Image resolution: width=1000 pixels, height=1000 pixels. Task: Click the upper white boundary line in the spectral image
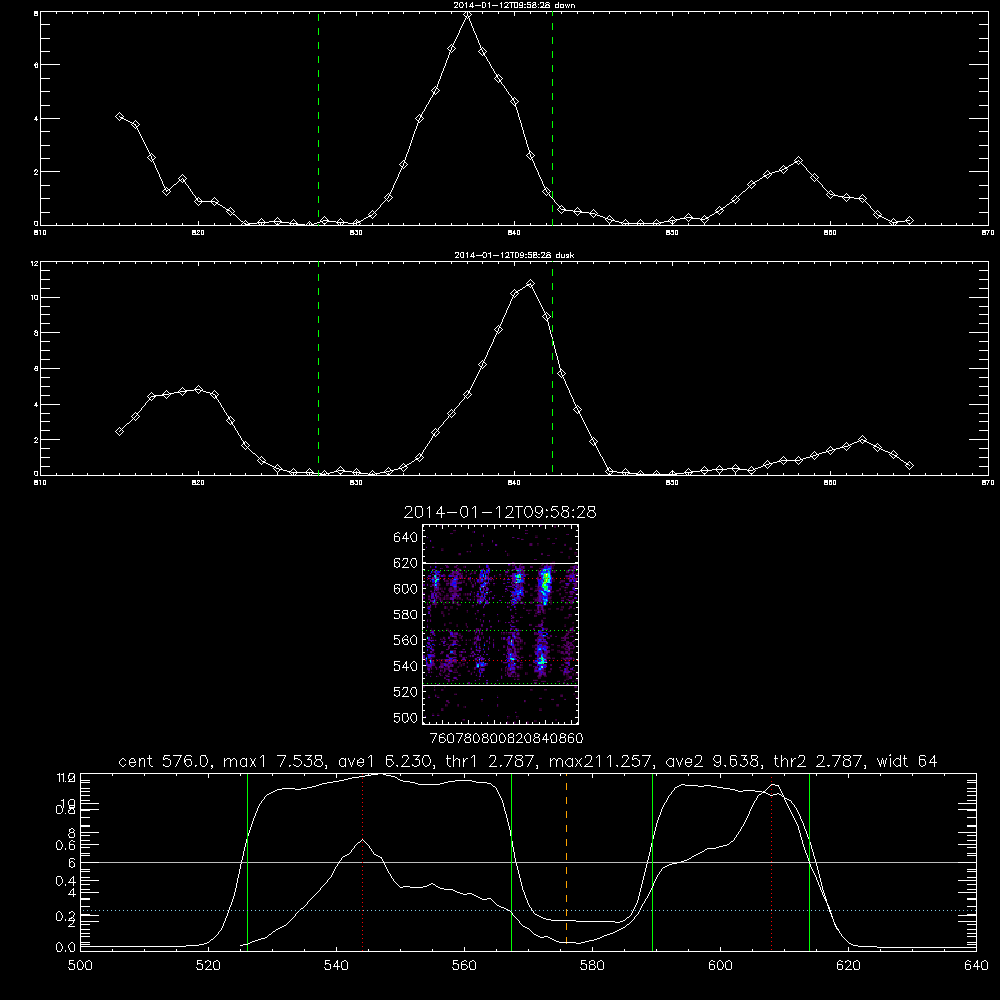coord(501,563)
